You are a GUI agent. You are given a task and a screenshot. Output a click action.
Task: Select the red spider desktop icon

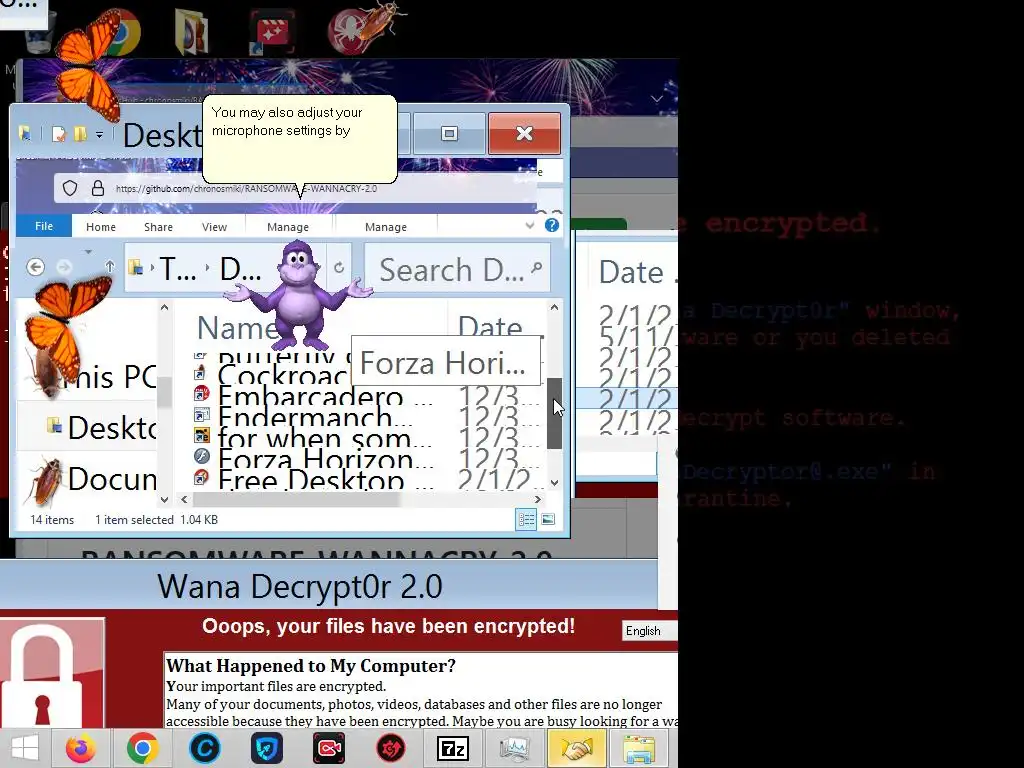point(347,33)
